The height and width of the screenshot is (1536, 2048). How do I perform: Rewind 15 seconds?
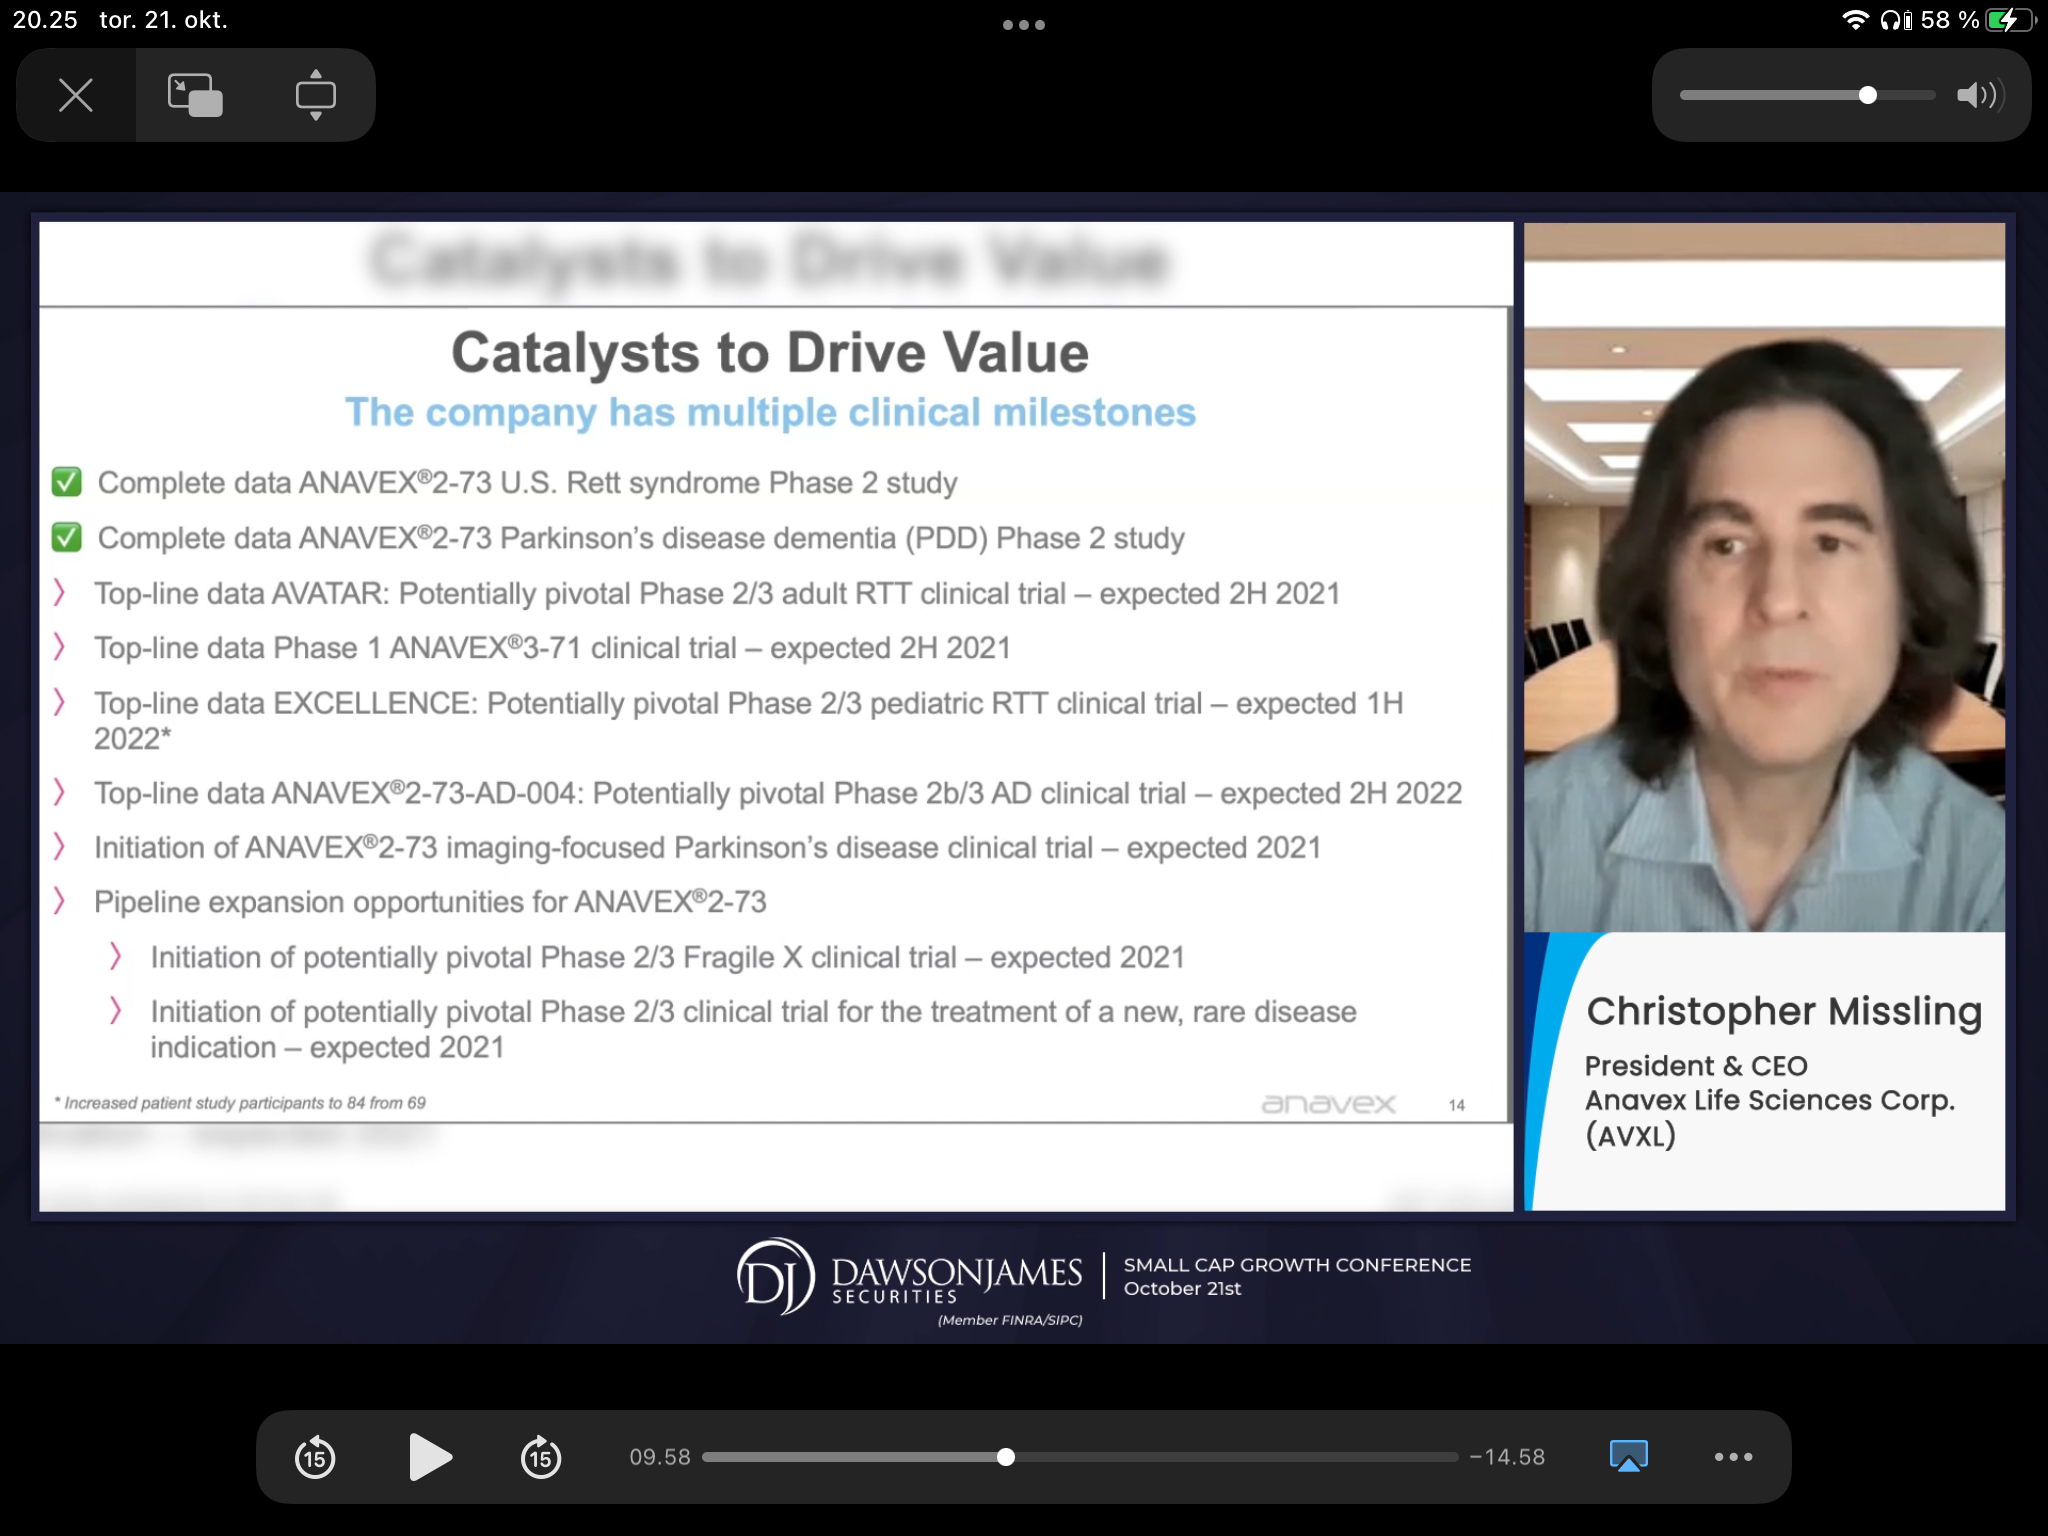tap(315, 1457)
